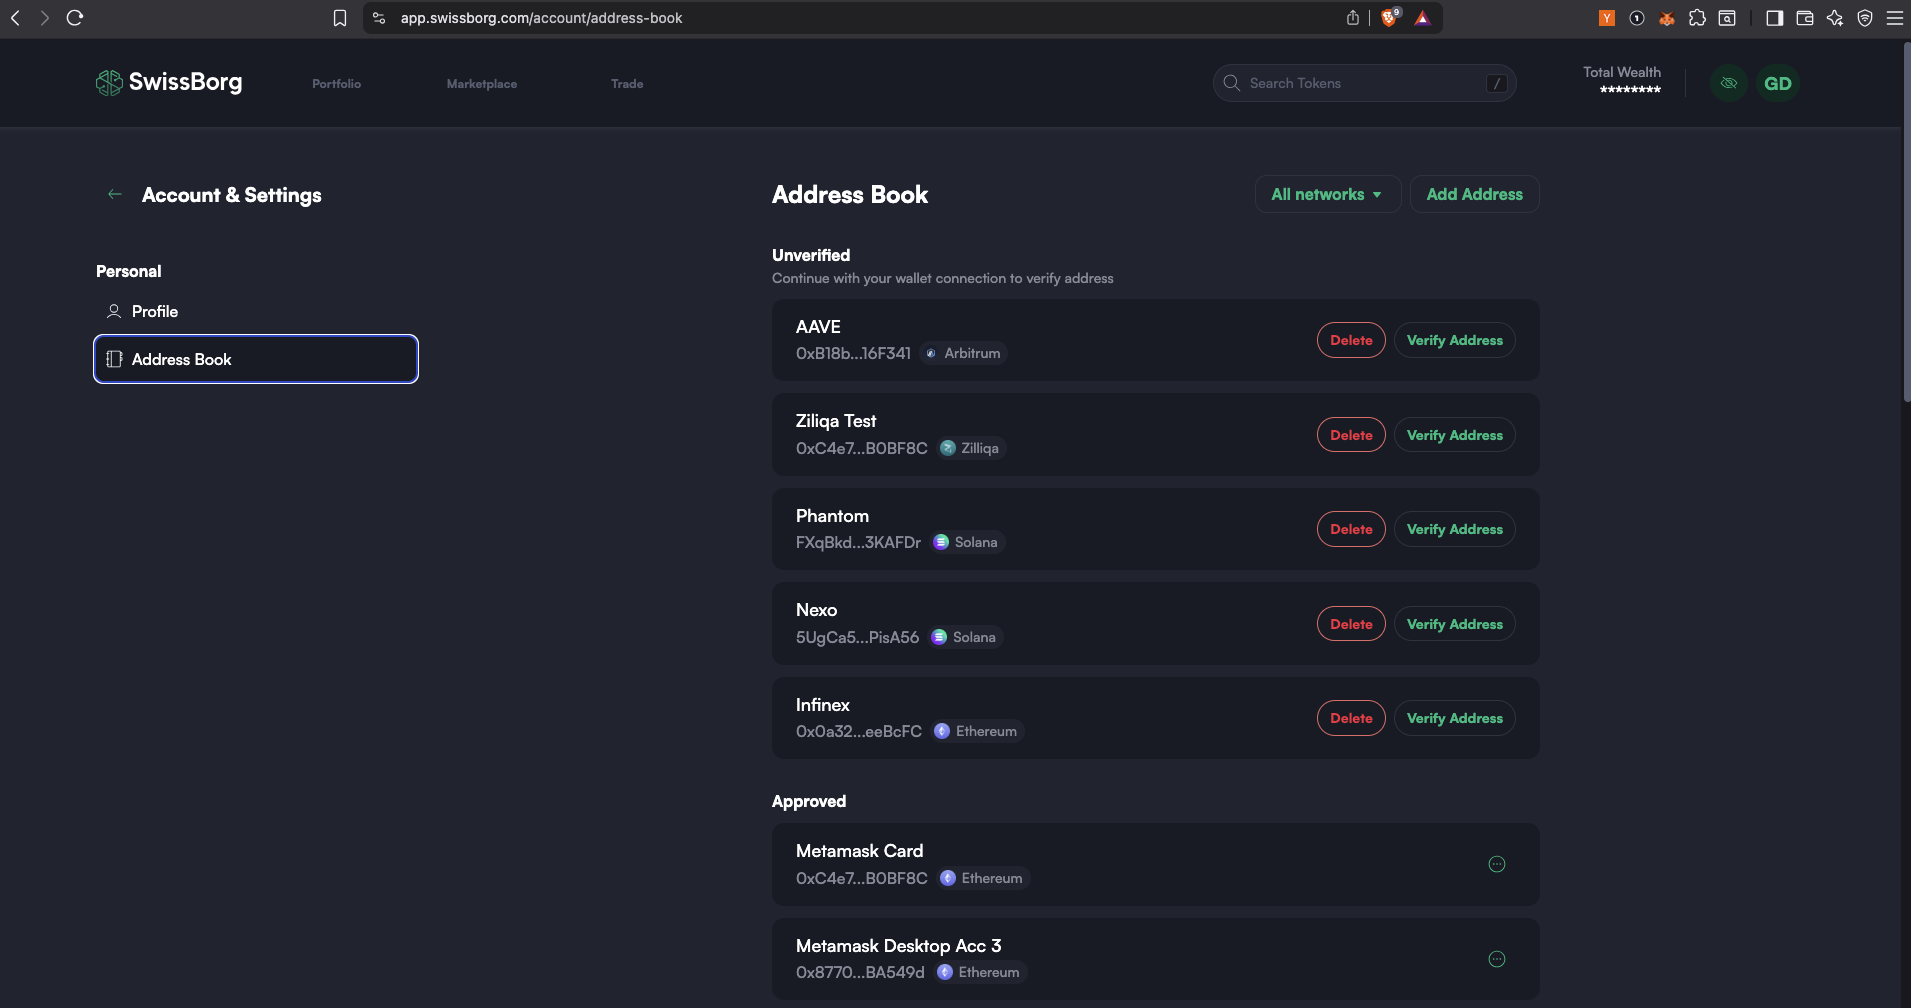Open the Portfolio tab

(x=336, y=84)
